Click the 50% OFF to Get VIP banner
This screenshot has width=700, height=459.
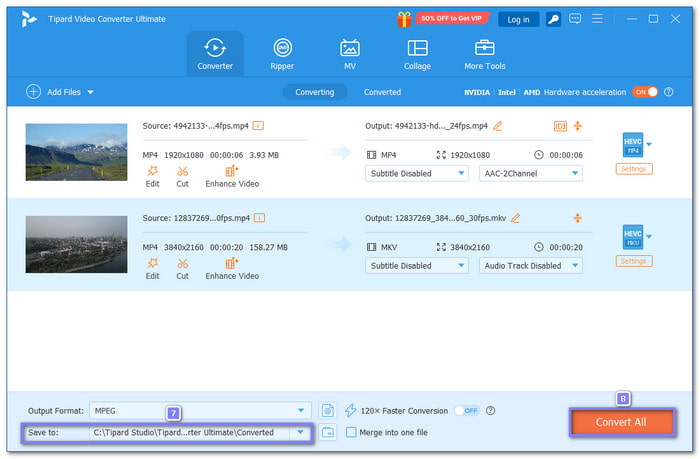(452, 18)
